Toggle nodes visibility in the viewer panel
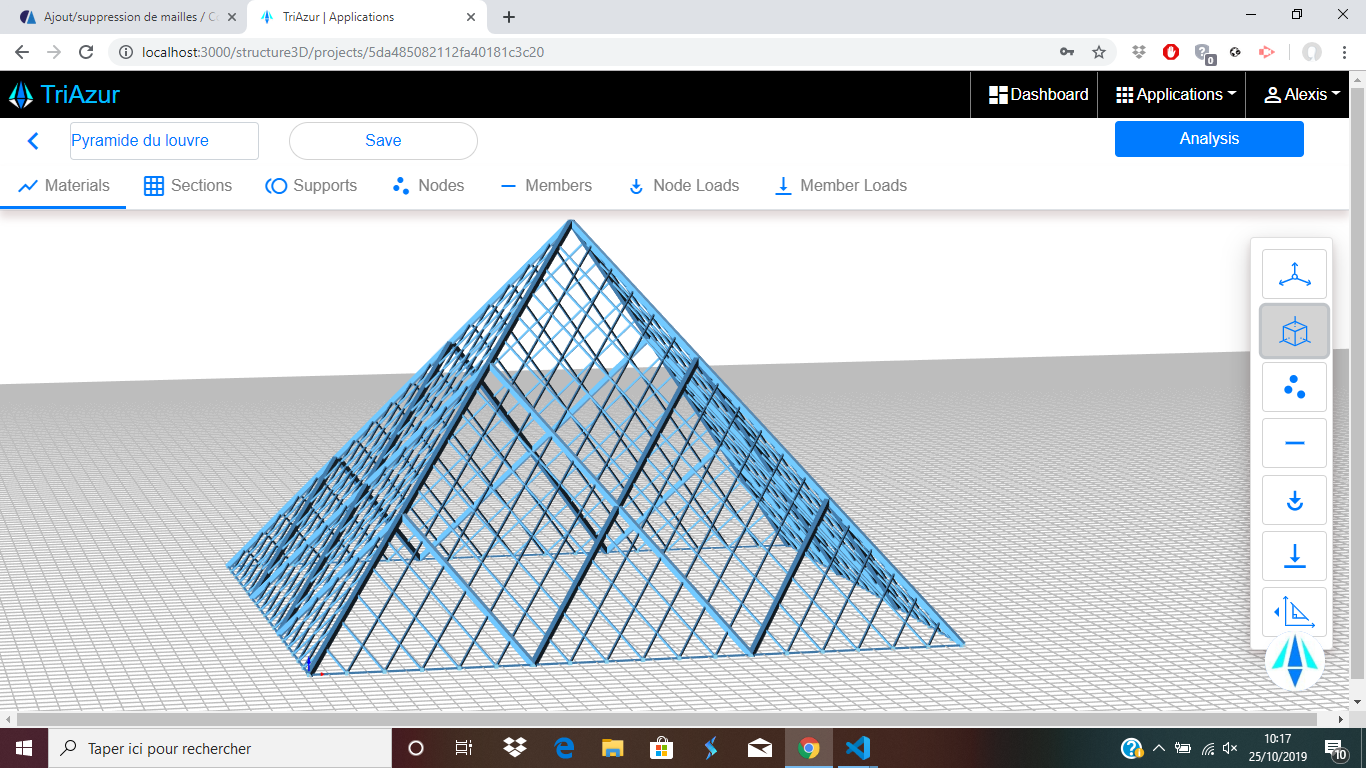The image size is (1366, 768). [x=1294, y=387]
